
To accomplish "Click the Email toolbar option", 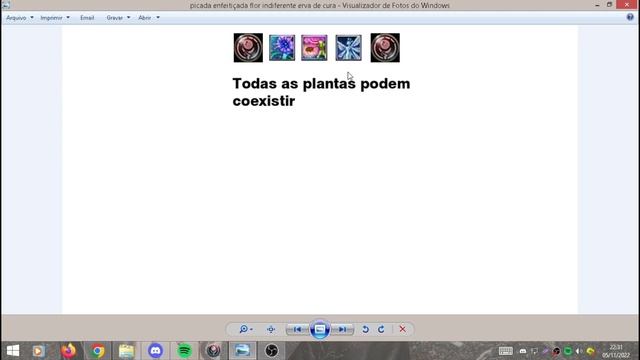I will click(x=87, y=18).
